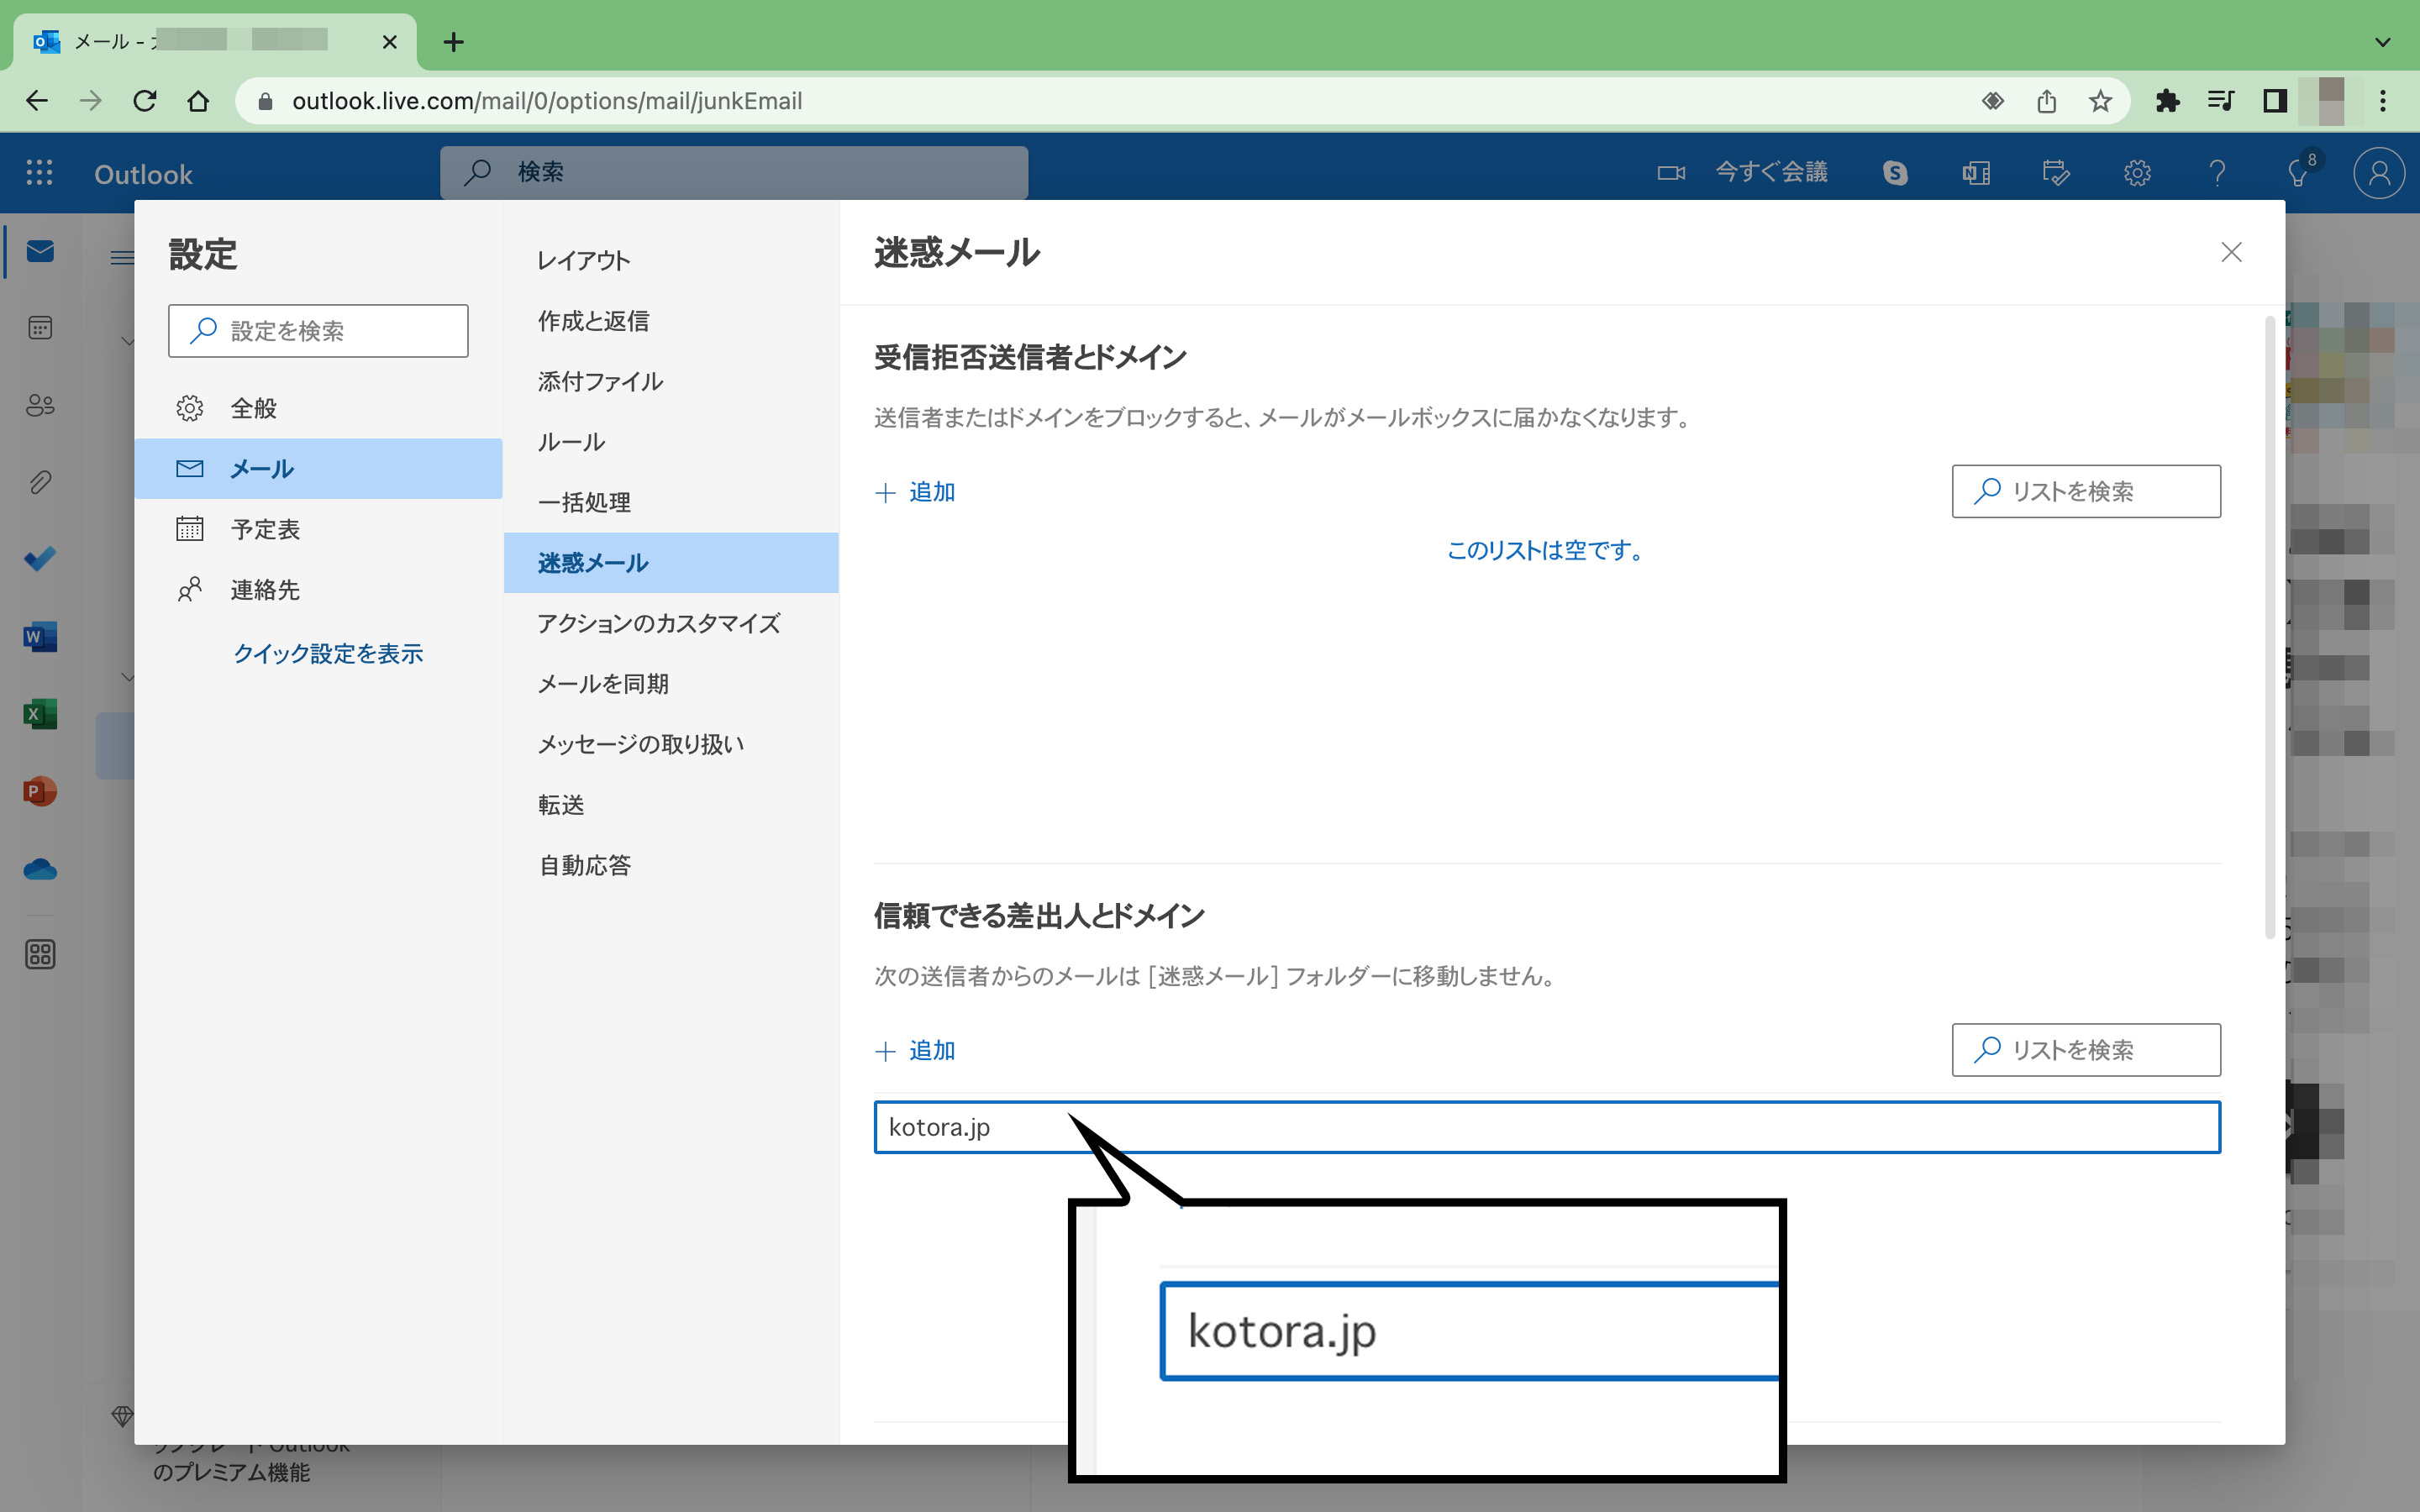The image size is (2420, 1512).
Task: Open アクションのカスタマイズ settings
Action: pyautogui.click(x=671, y=623)
